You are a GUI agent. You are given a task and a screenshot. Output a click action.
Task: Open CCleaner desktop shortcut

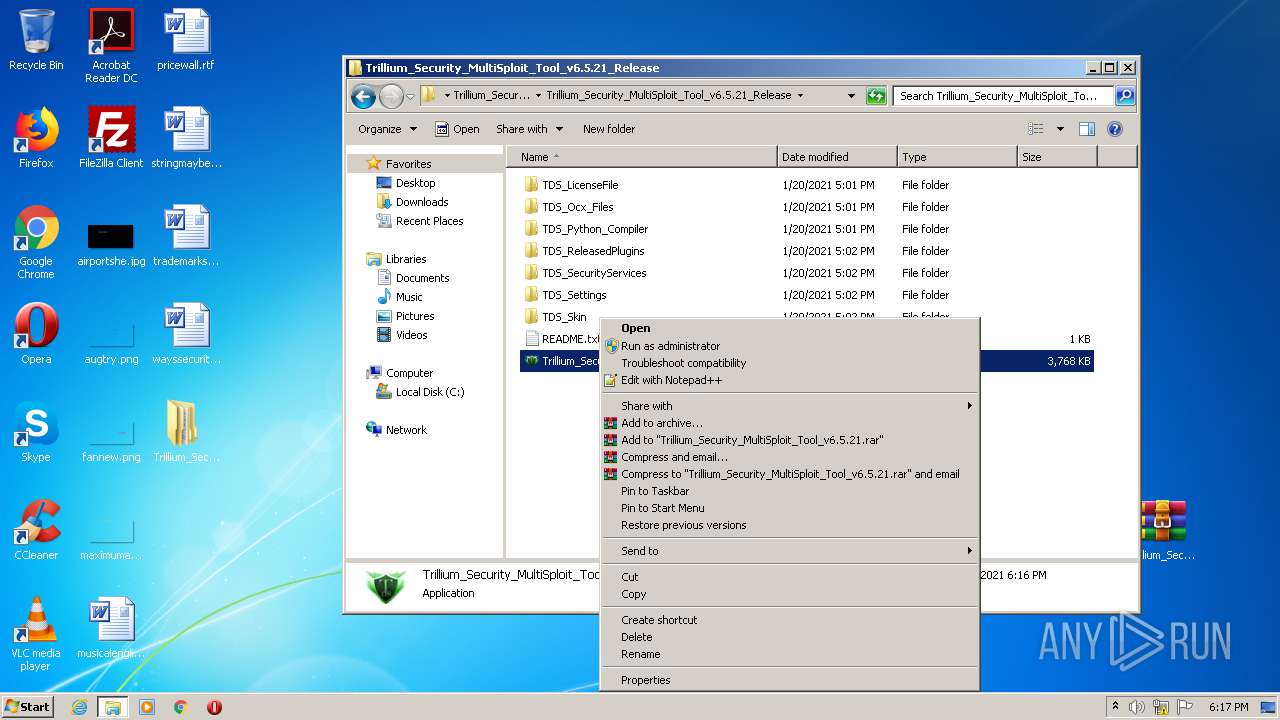[36, 530]
